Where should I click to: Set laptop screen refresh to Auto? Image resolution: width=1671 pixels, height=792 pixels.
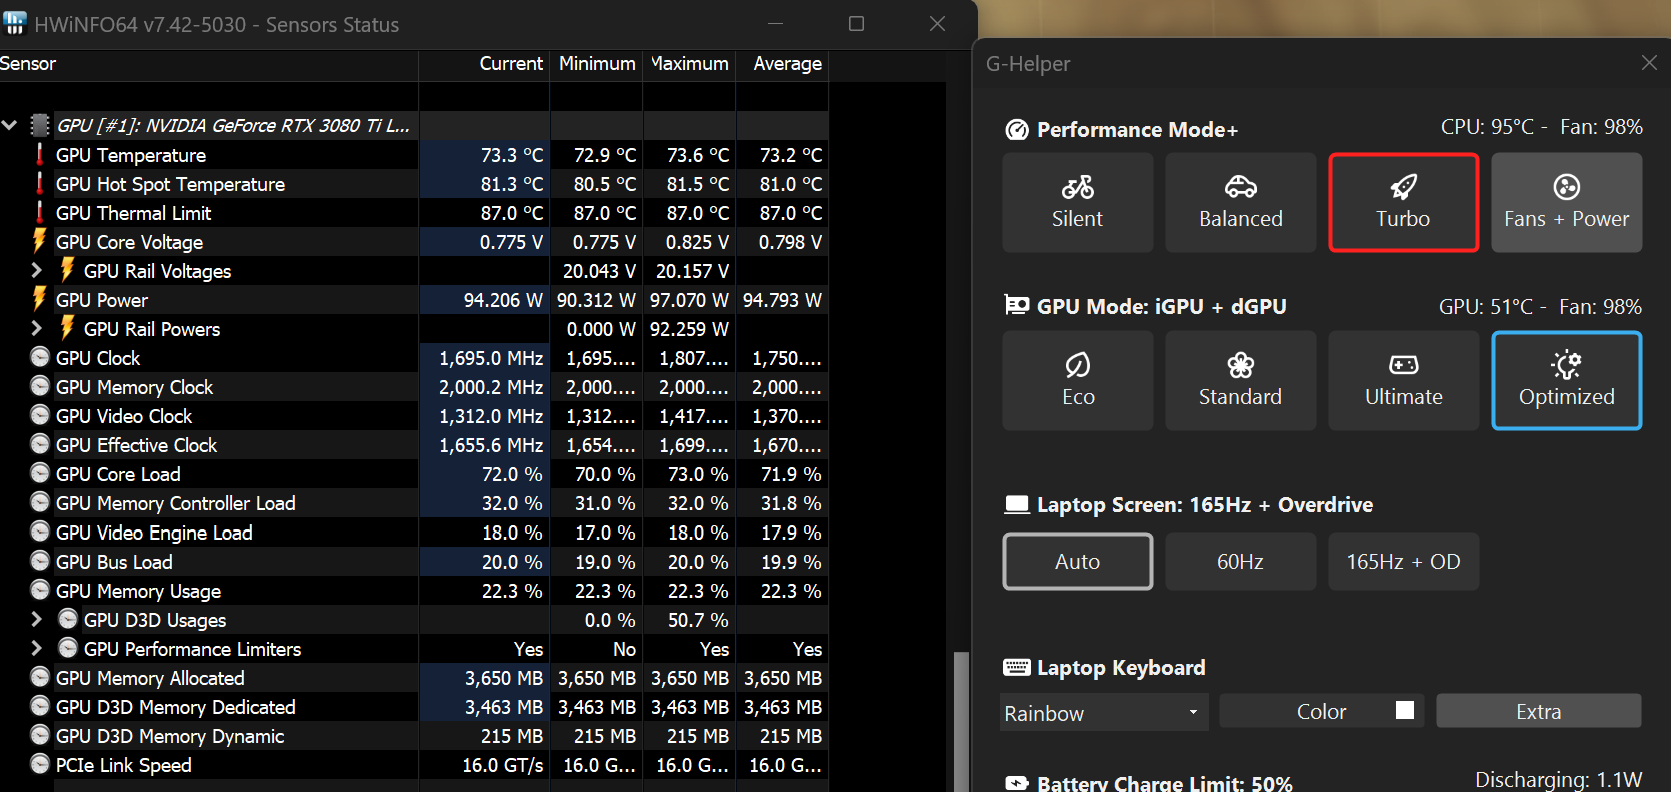pos(1077,561)
